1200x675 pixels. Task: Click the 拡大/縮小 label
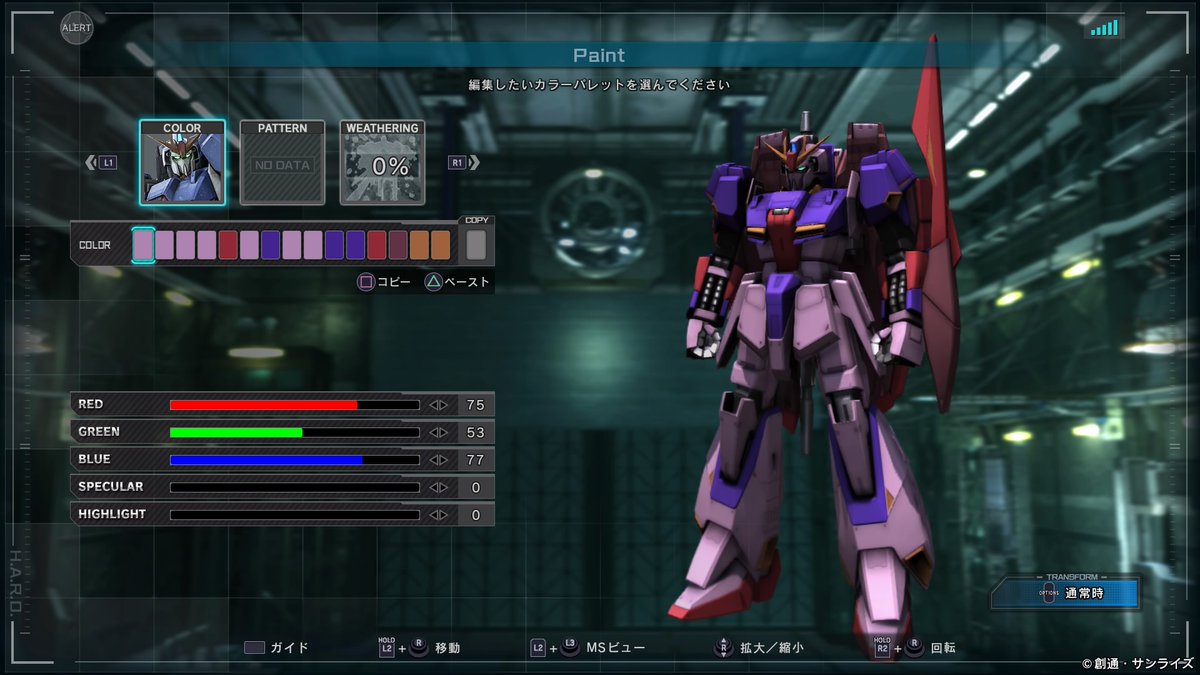pos(772,648)
